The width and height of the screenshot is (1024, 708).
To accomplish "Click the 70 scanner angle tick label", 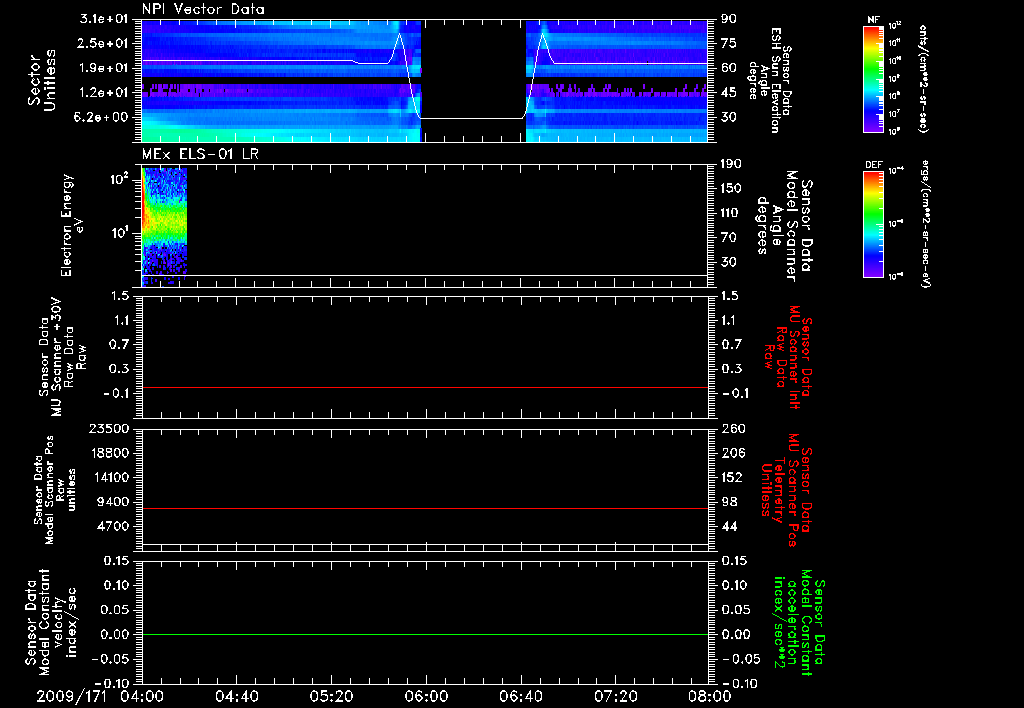I will click(729, 237).
